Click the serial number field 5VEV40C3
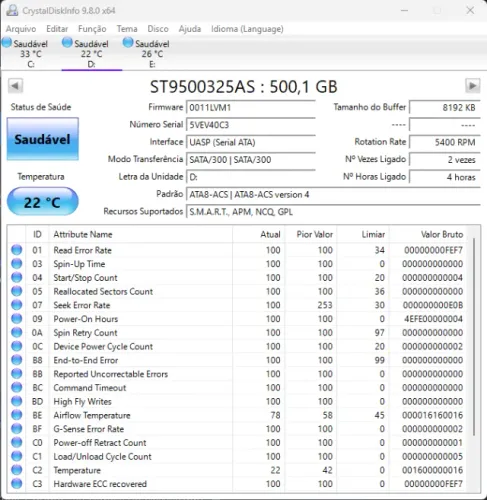This screenshot has height=500, width=487. (251, 125)
